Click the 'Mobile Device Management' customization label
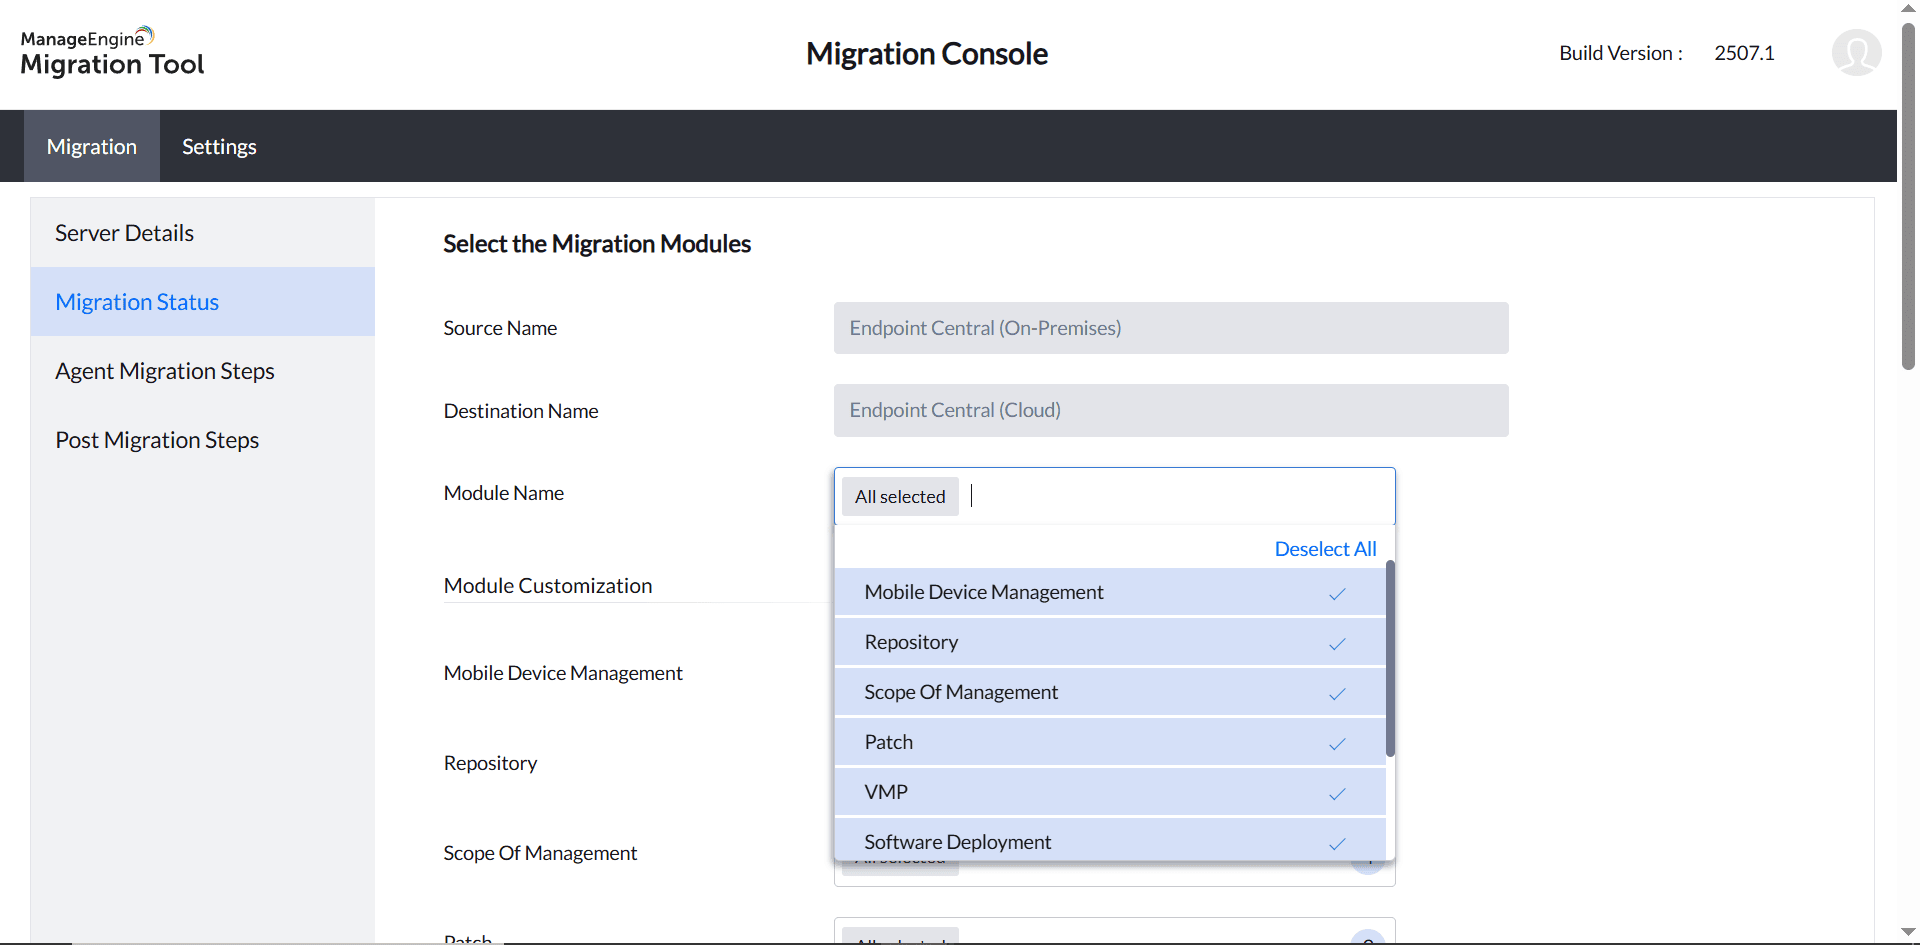 [563, 673]
